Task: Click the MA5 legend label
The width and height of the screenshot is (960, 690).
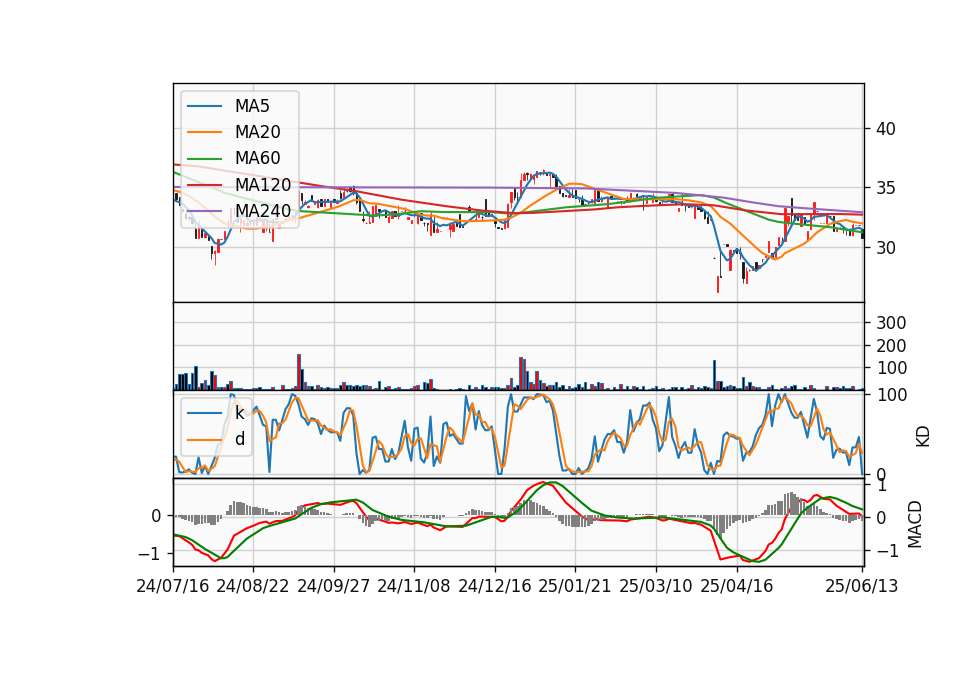Action: (x=252, y=106)
